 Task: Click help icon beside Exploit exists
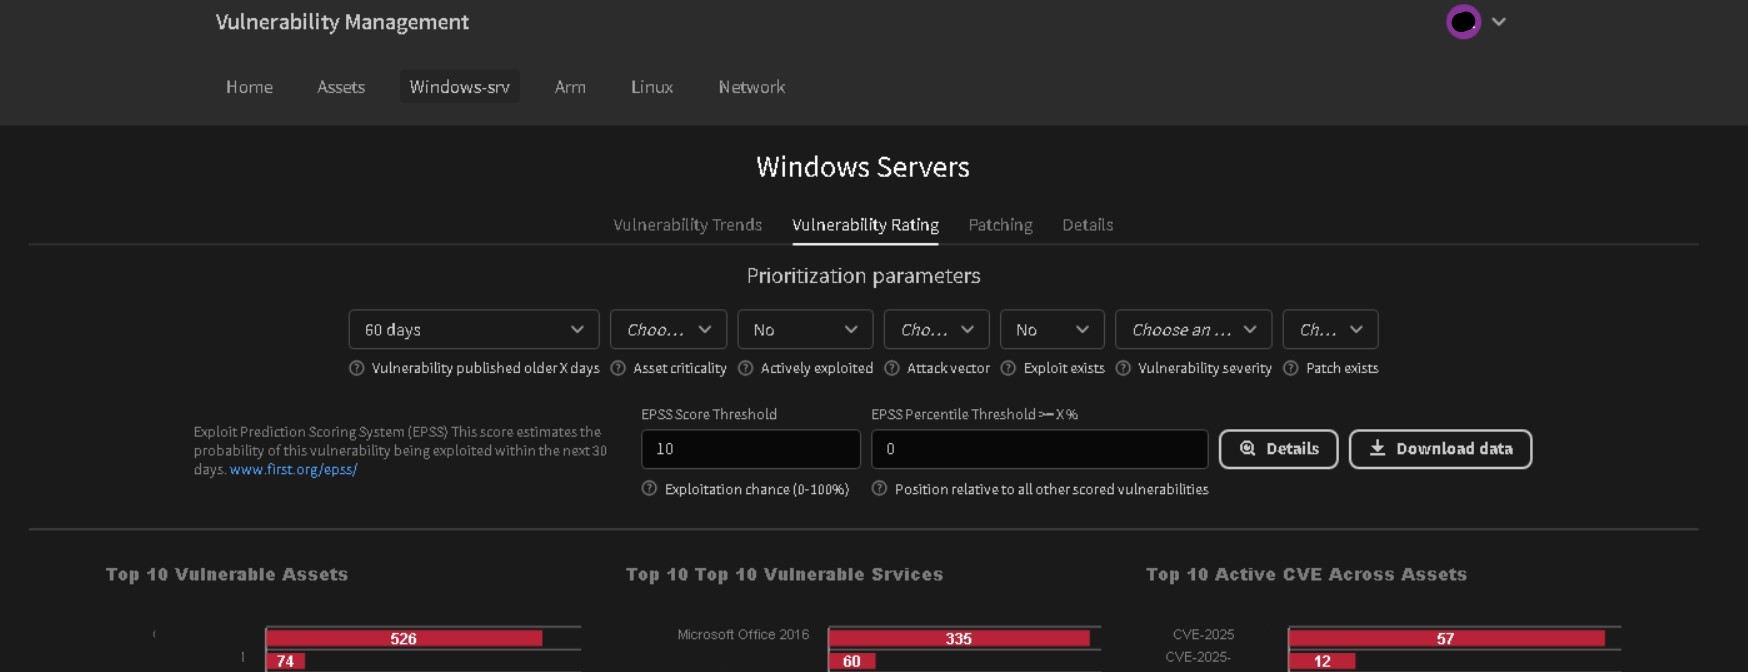(1008, 368)
